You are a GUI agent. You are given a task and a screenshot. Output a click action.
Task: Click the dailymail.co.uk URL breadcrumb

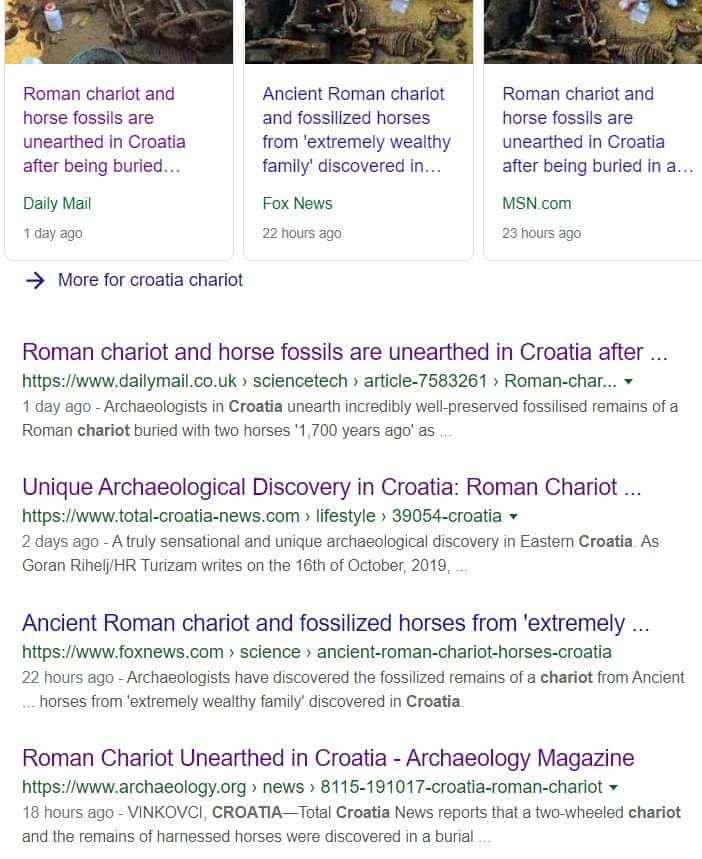point(319,381)
